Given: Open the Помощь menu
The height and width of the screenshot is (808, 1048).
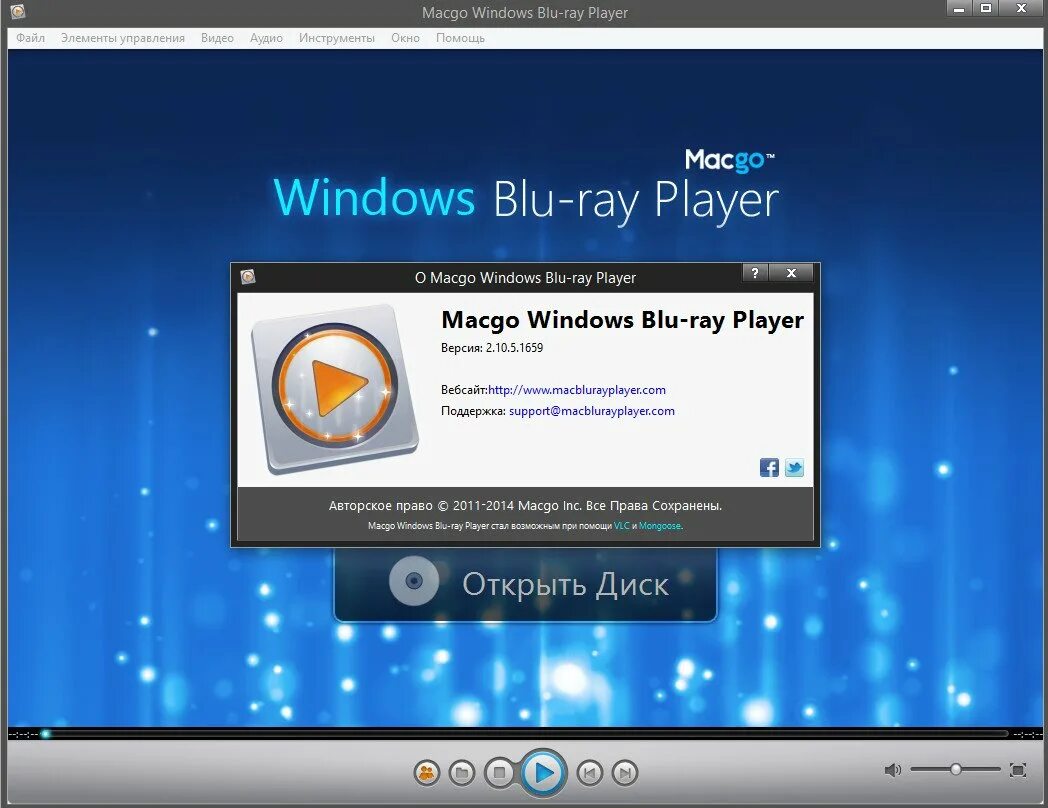Looking at the screenshot, I should pyautogui.click(x=460, y=38).
